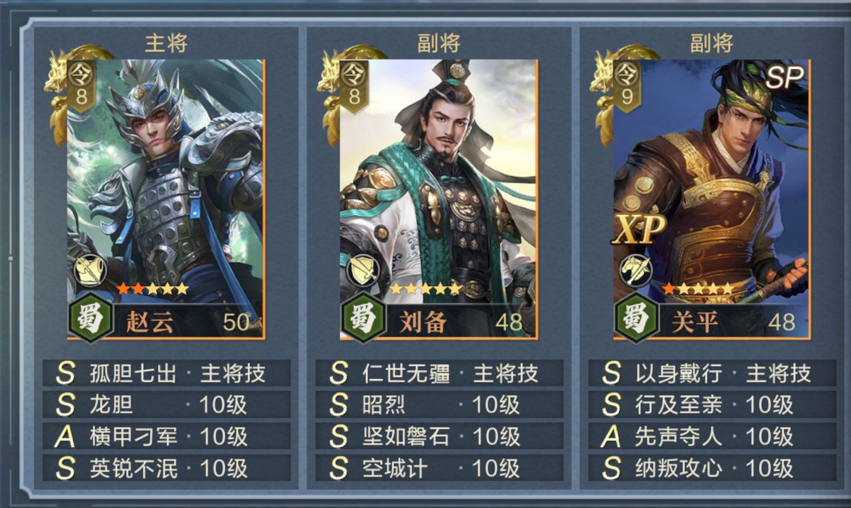The height and width of the screenshot is (508, 851).
Task: Open 赵云 general portrait card
Action: click(166, 199)
